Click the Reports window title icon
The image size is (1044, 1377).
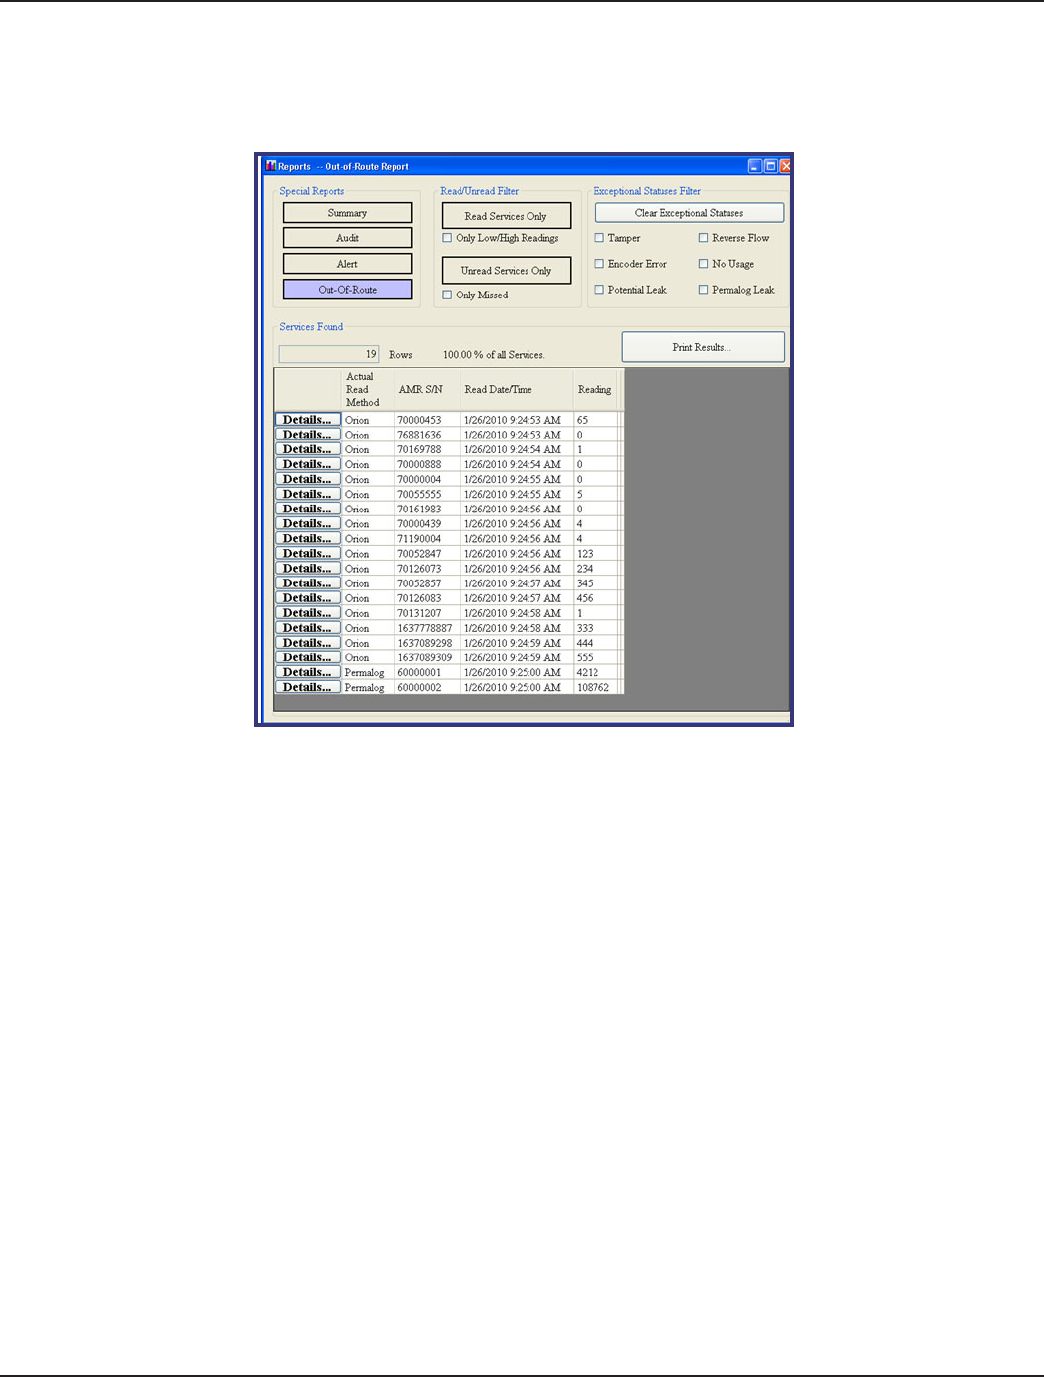(270, 166)
